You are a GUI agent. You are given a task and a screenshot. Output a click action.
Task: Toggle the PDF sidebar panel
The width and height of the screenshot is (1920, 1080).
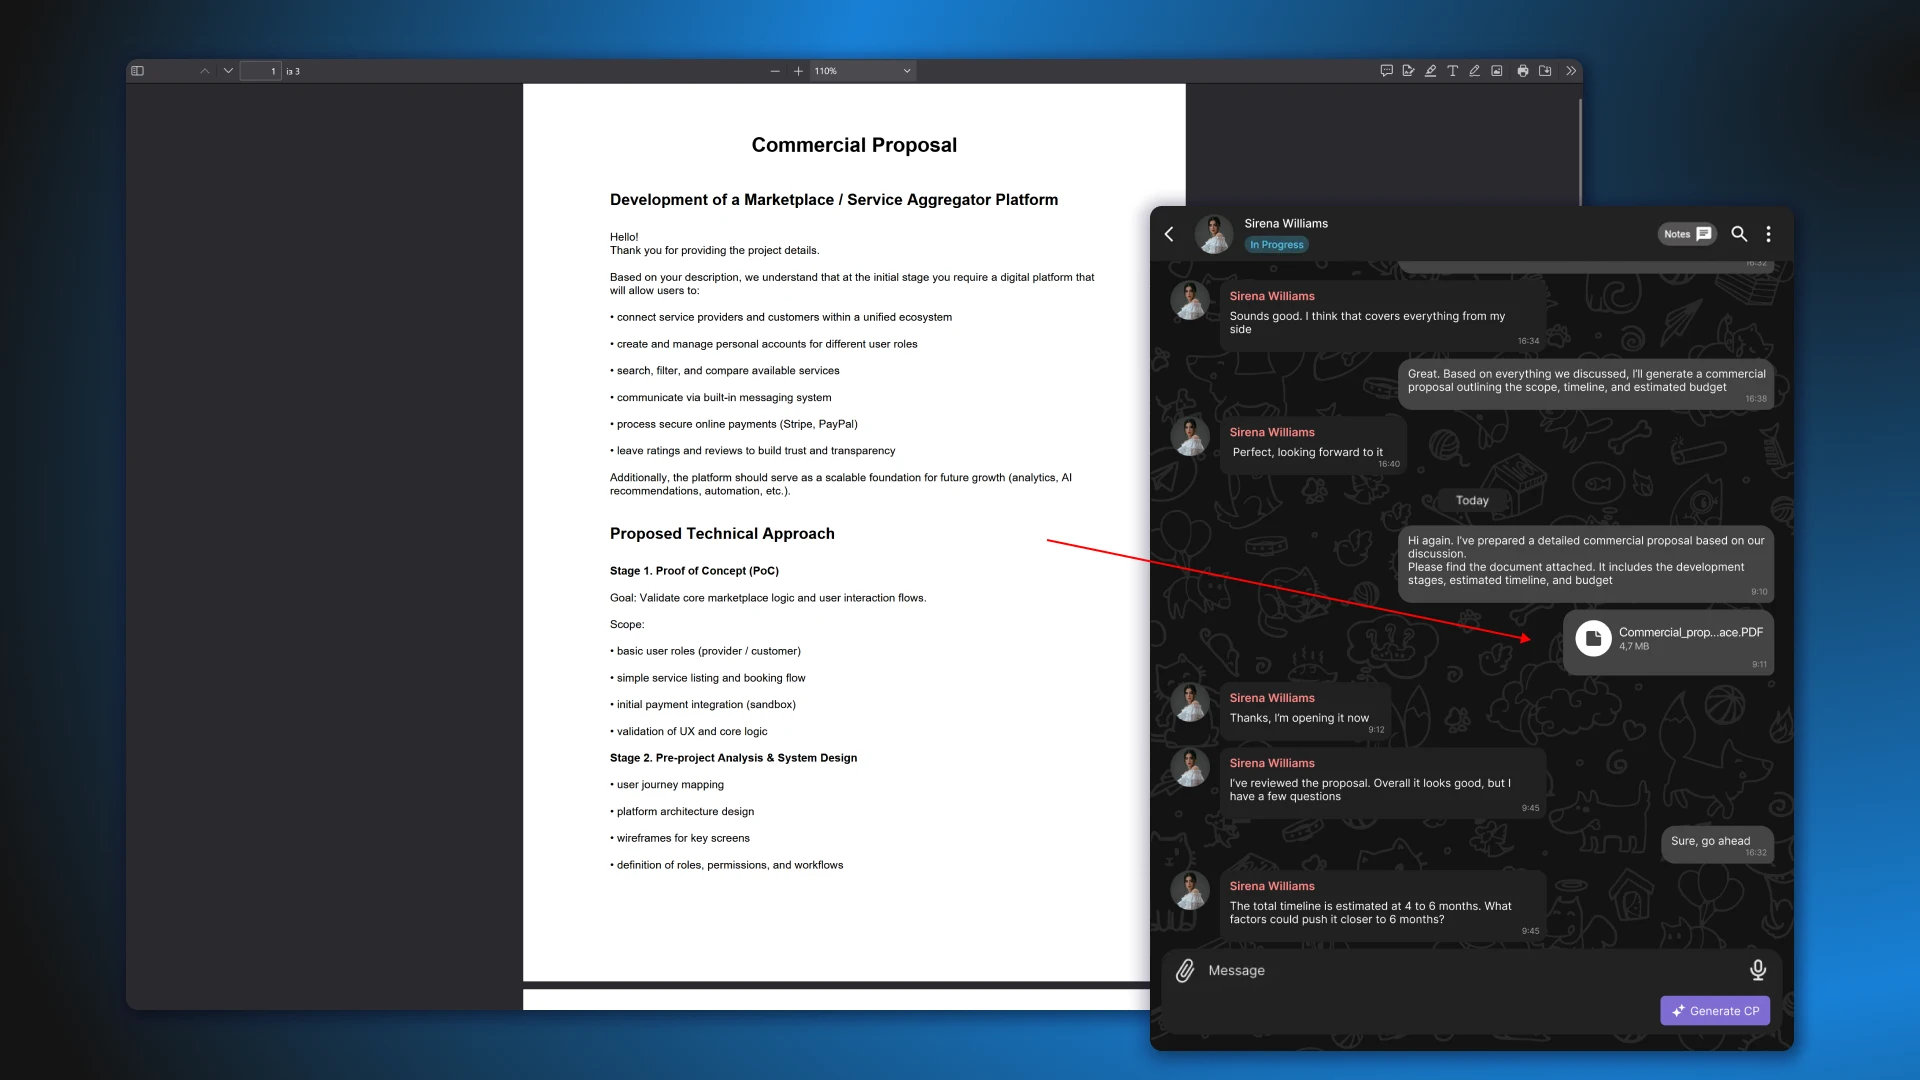[137, 71]
